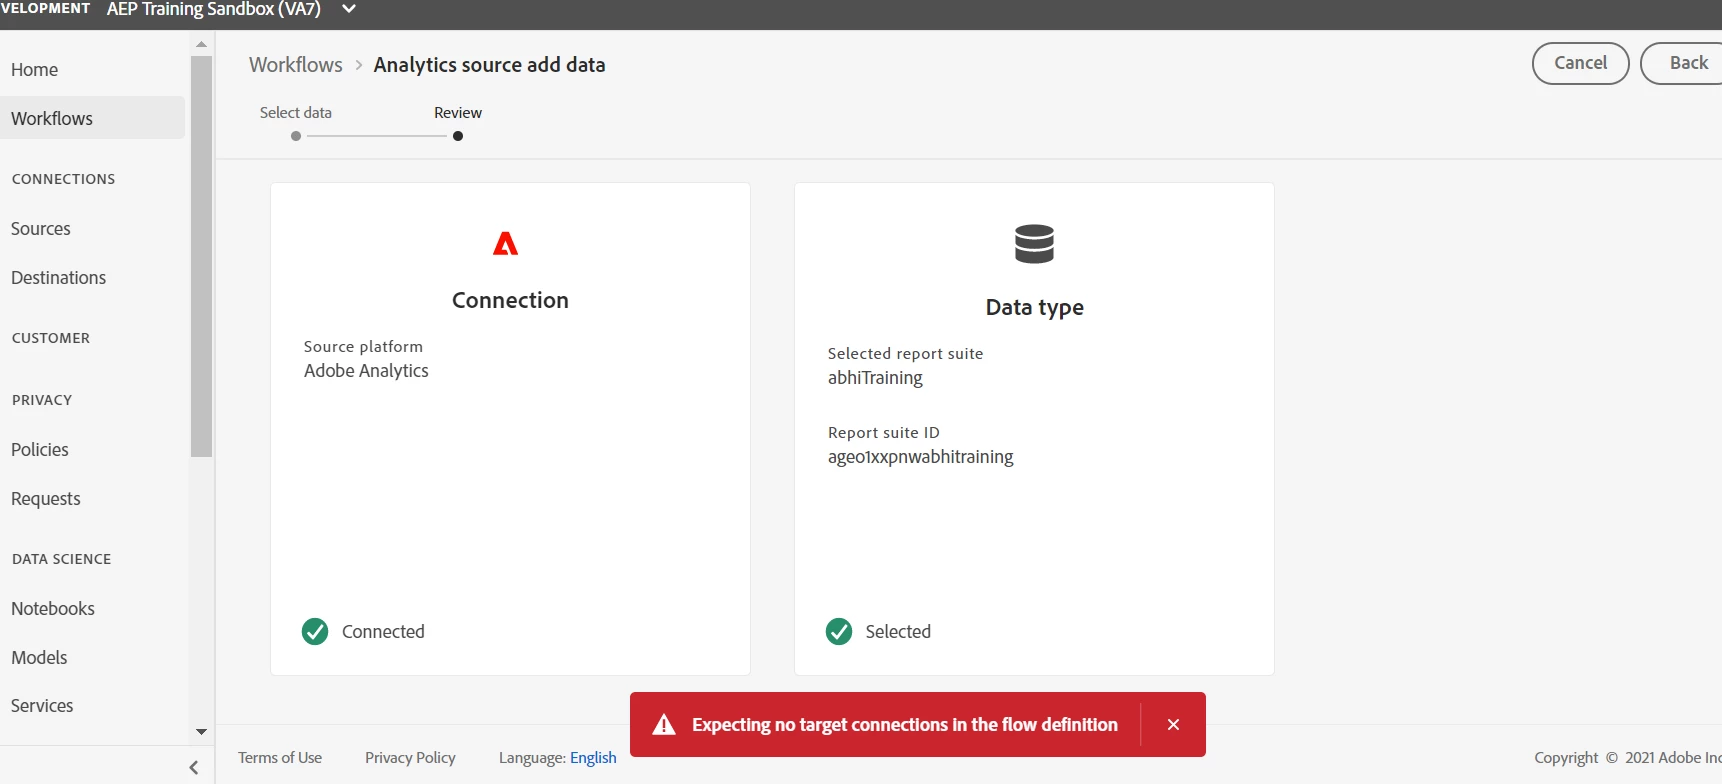1722x784 pixels.
Task: Open Destinations in the sidebar
Action: pyautogui.click(x=59, y=277)
